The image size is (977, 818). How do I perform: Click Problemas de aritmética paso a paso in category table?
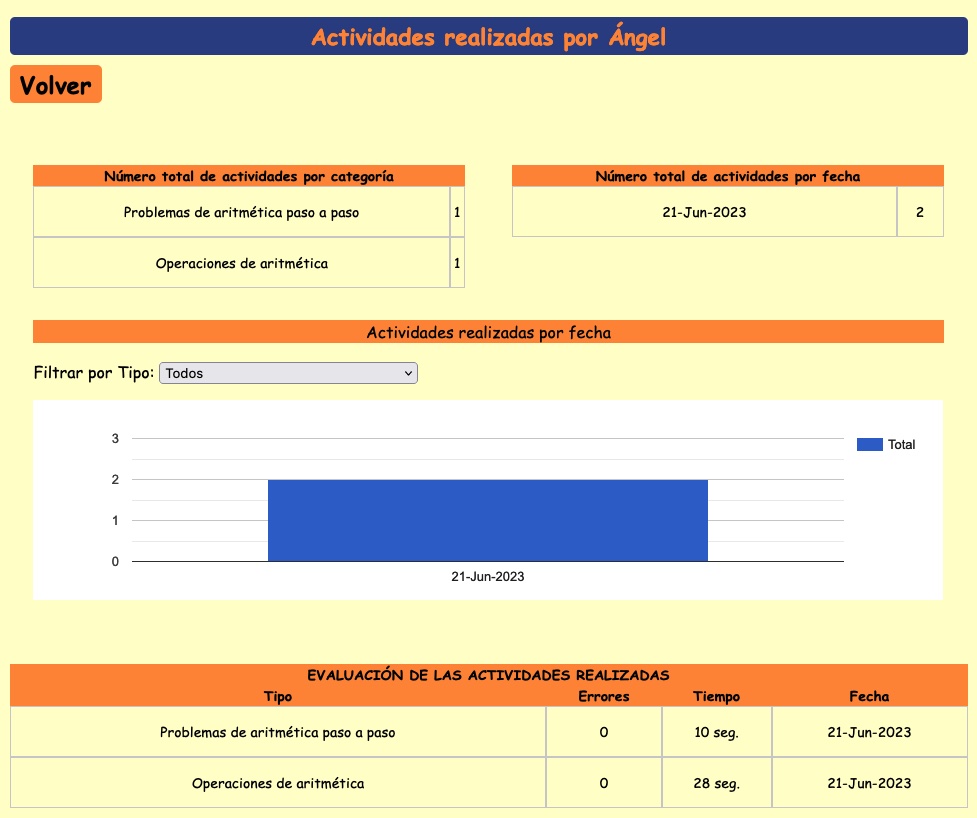[241, 212]
